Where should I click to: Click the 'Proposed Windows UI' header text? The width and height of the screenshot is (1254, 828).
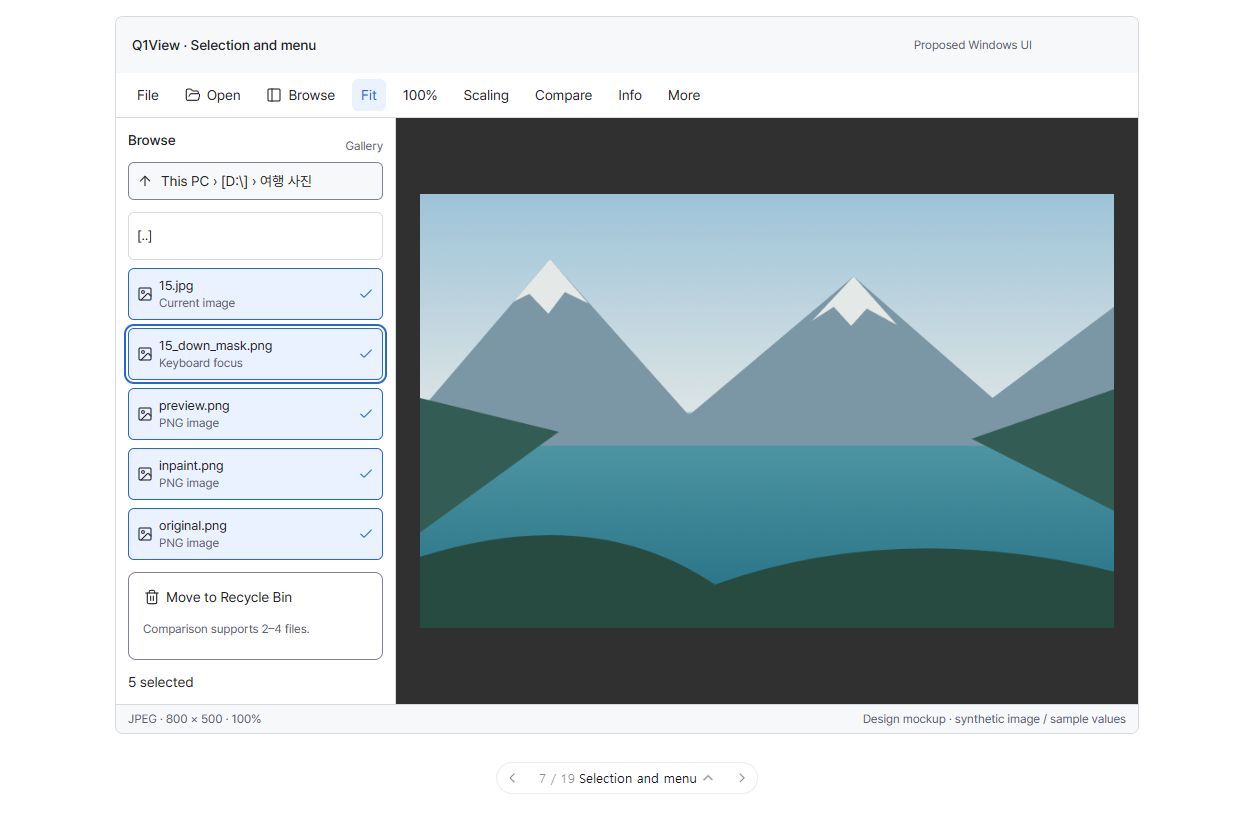(x=973, y=45)
